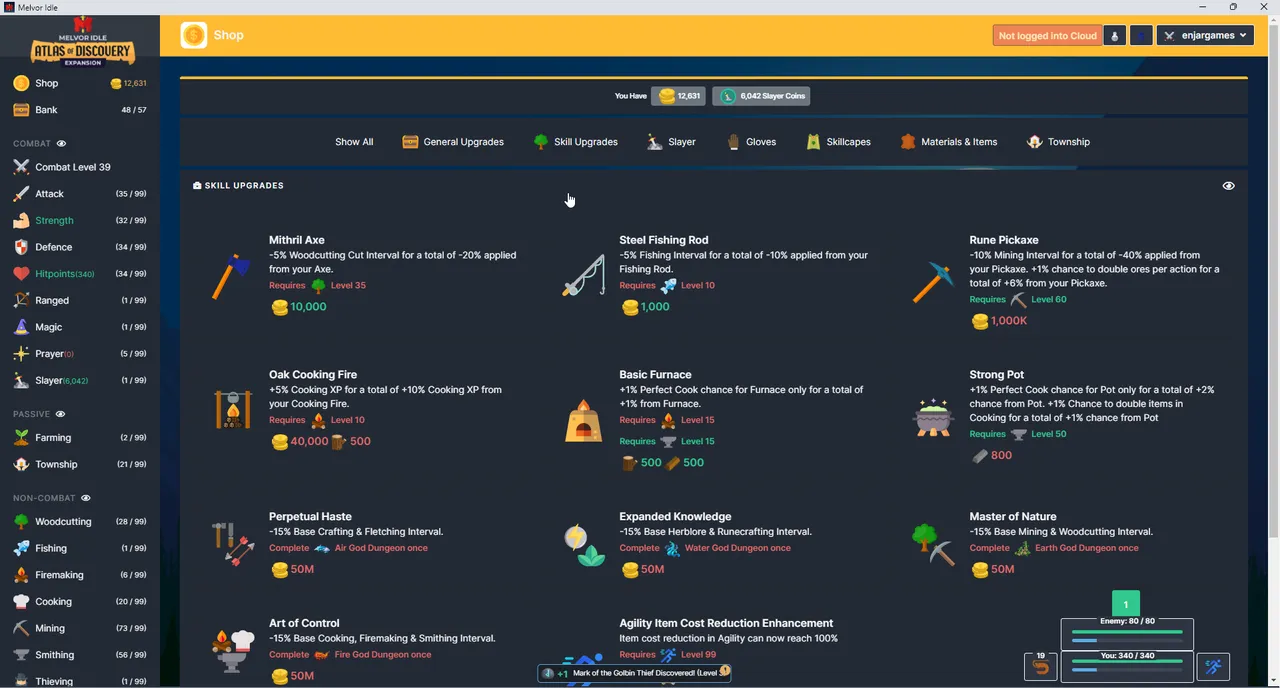Click the Master of Nature icon
Screen dimensions: 1280x688
point(934,545)
